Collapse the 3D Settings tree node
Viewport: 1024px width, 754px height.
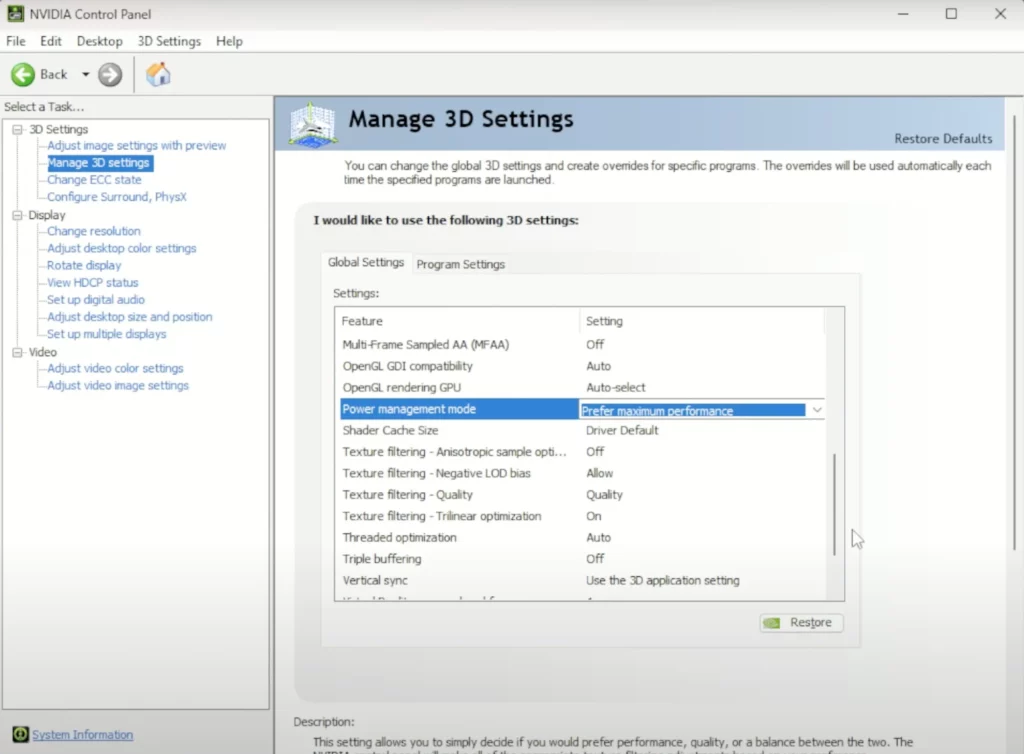click(x=18, y=129)
